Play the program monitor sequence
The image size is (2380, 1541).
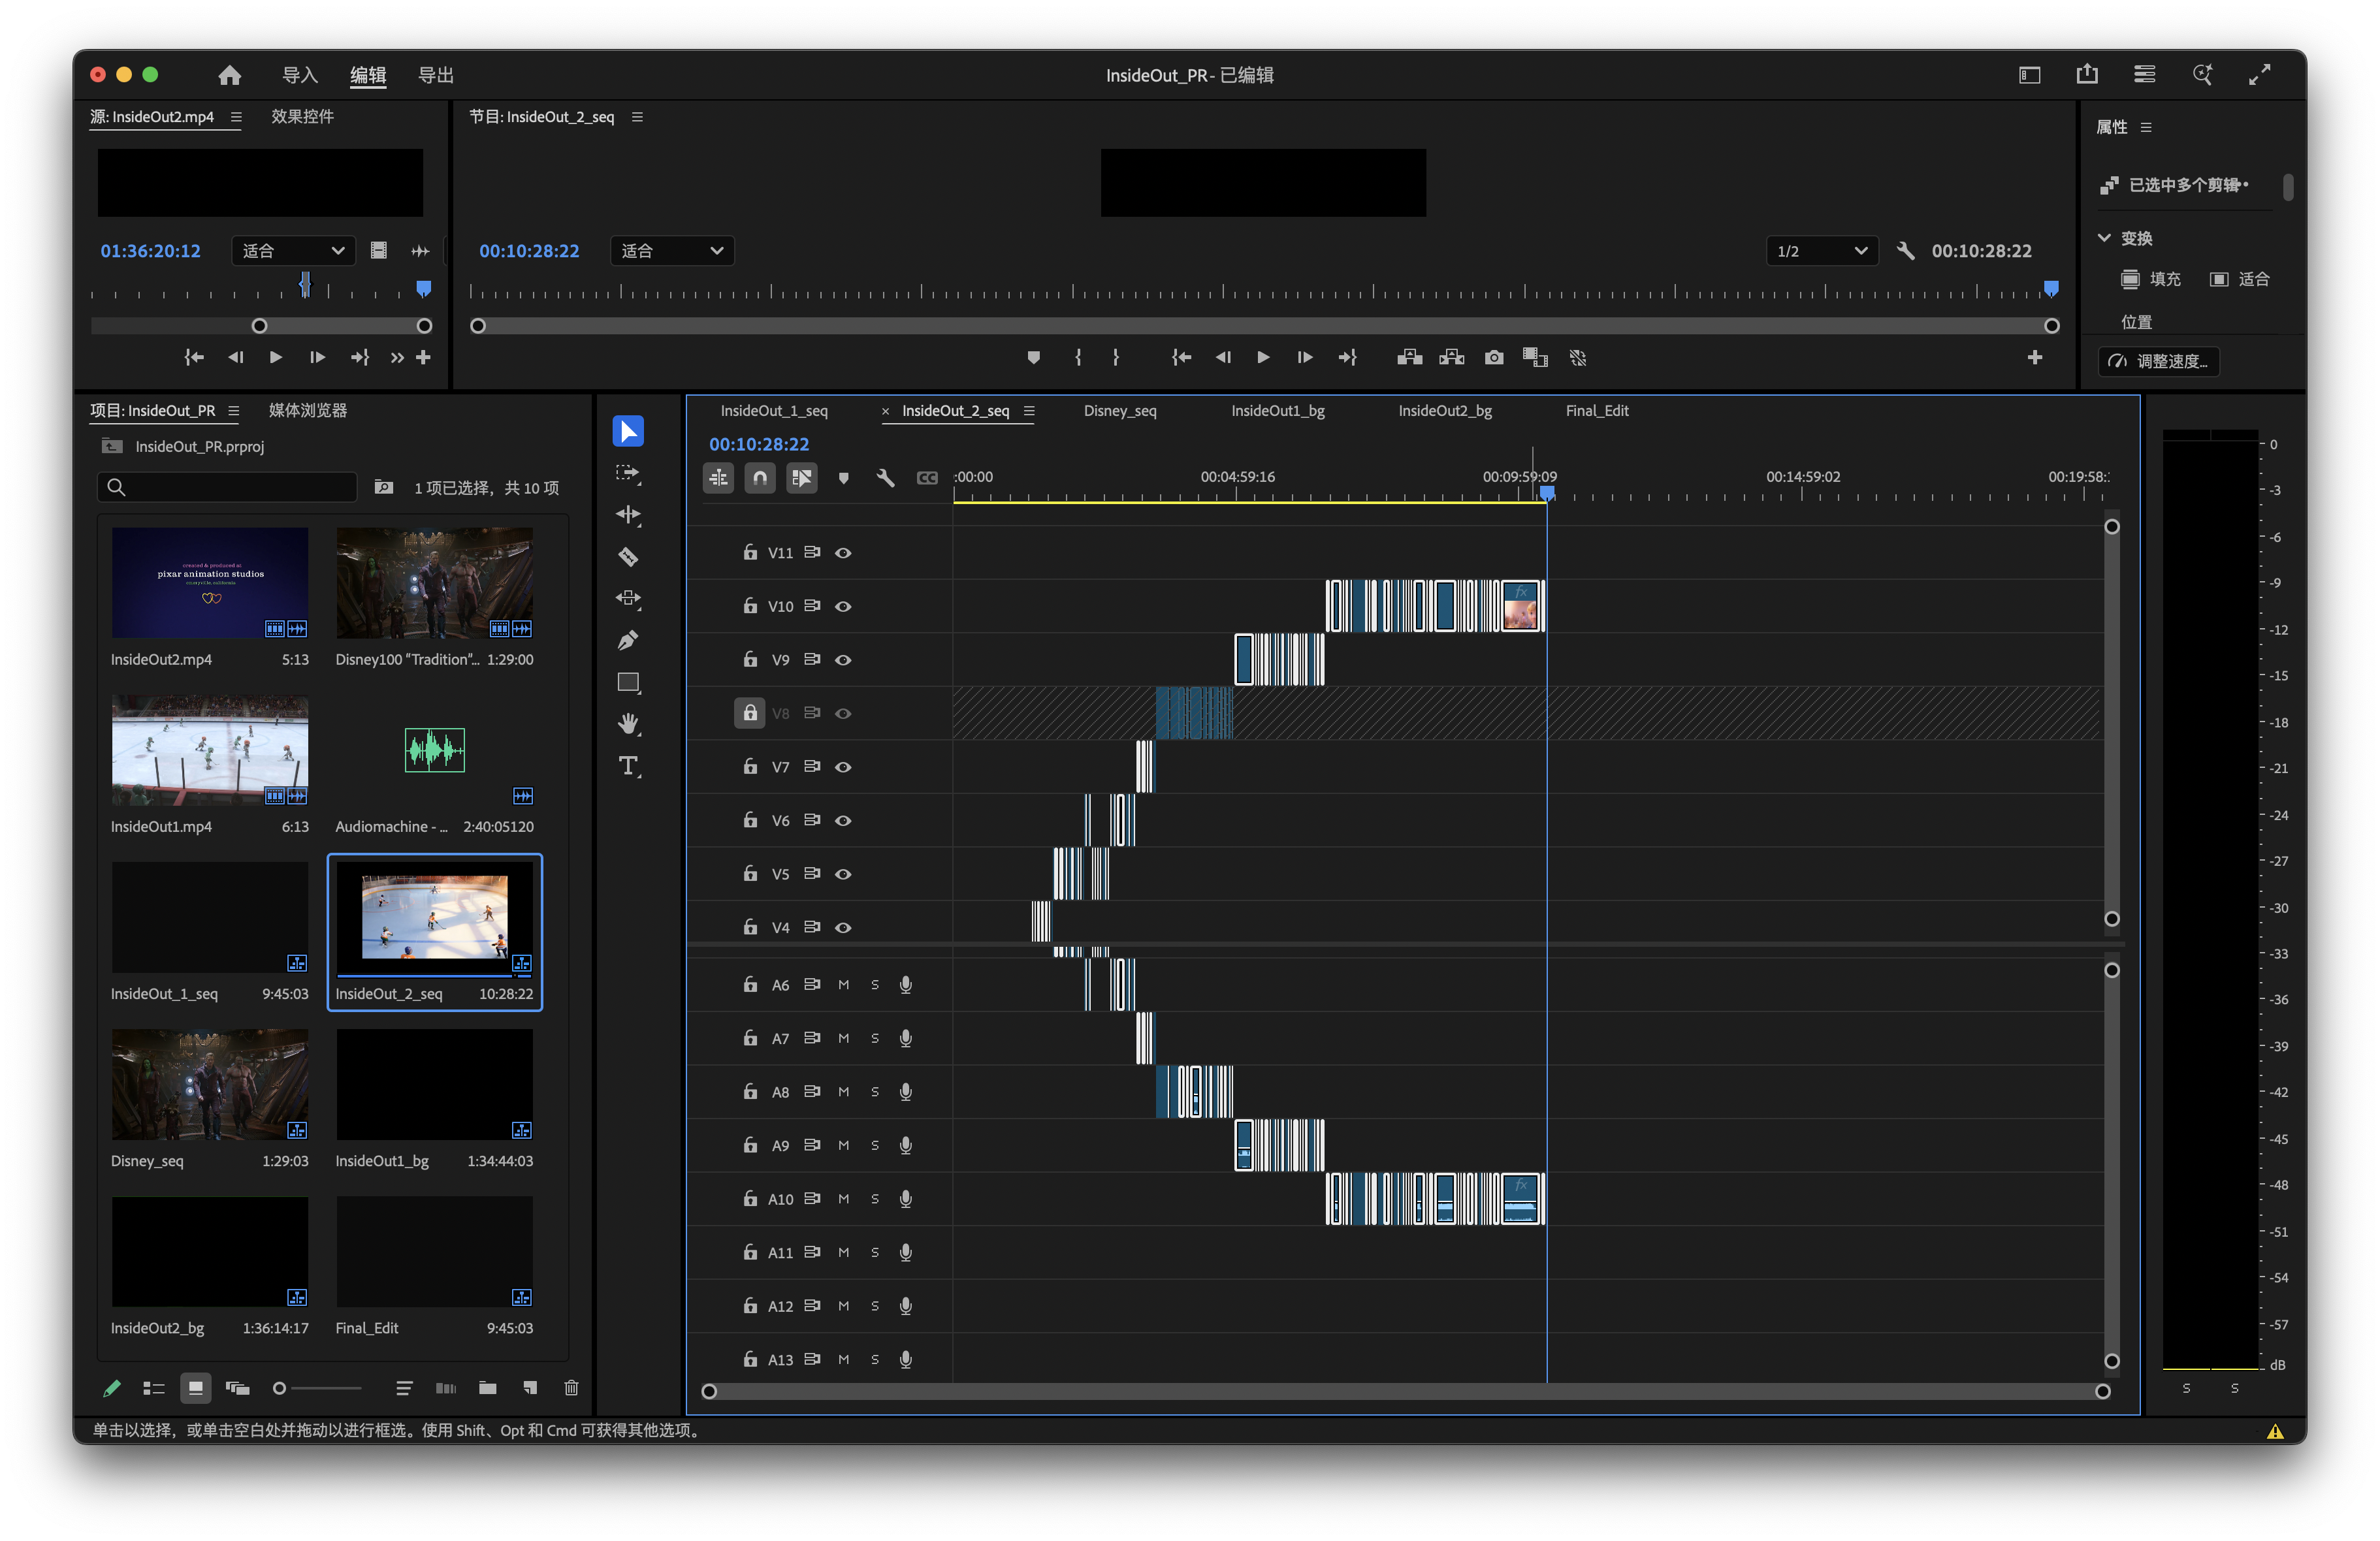coord(1264,357)
